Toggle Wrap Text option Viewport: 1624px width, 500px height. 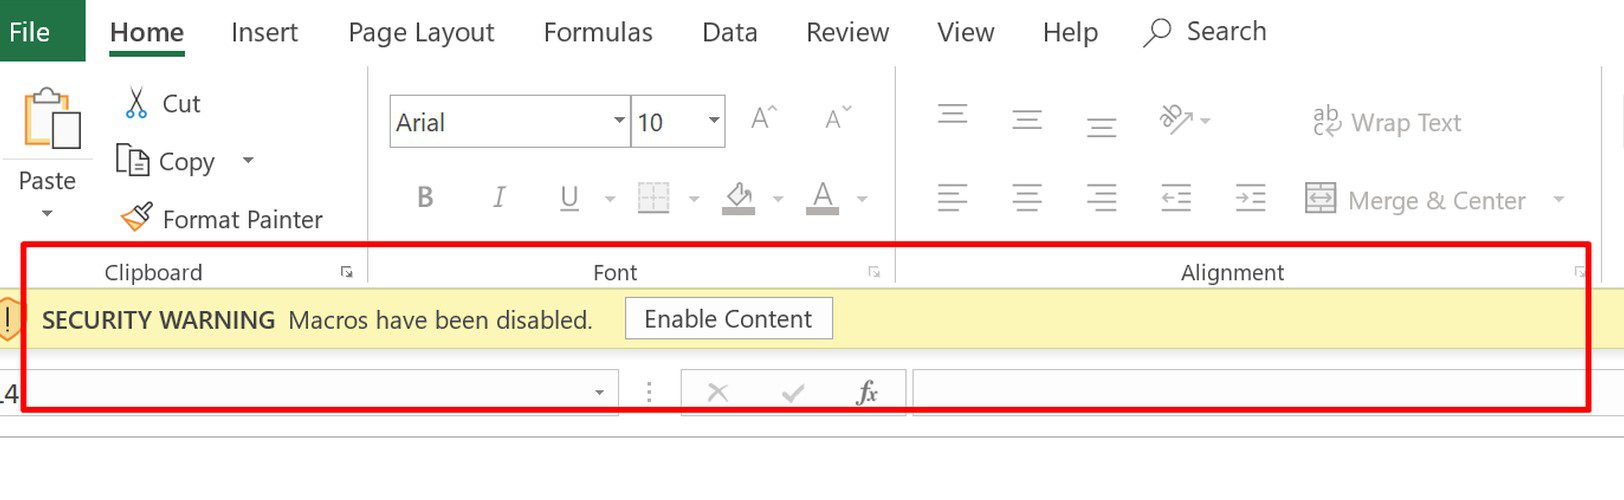pyautogui.click(x=1387, y=122)
